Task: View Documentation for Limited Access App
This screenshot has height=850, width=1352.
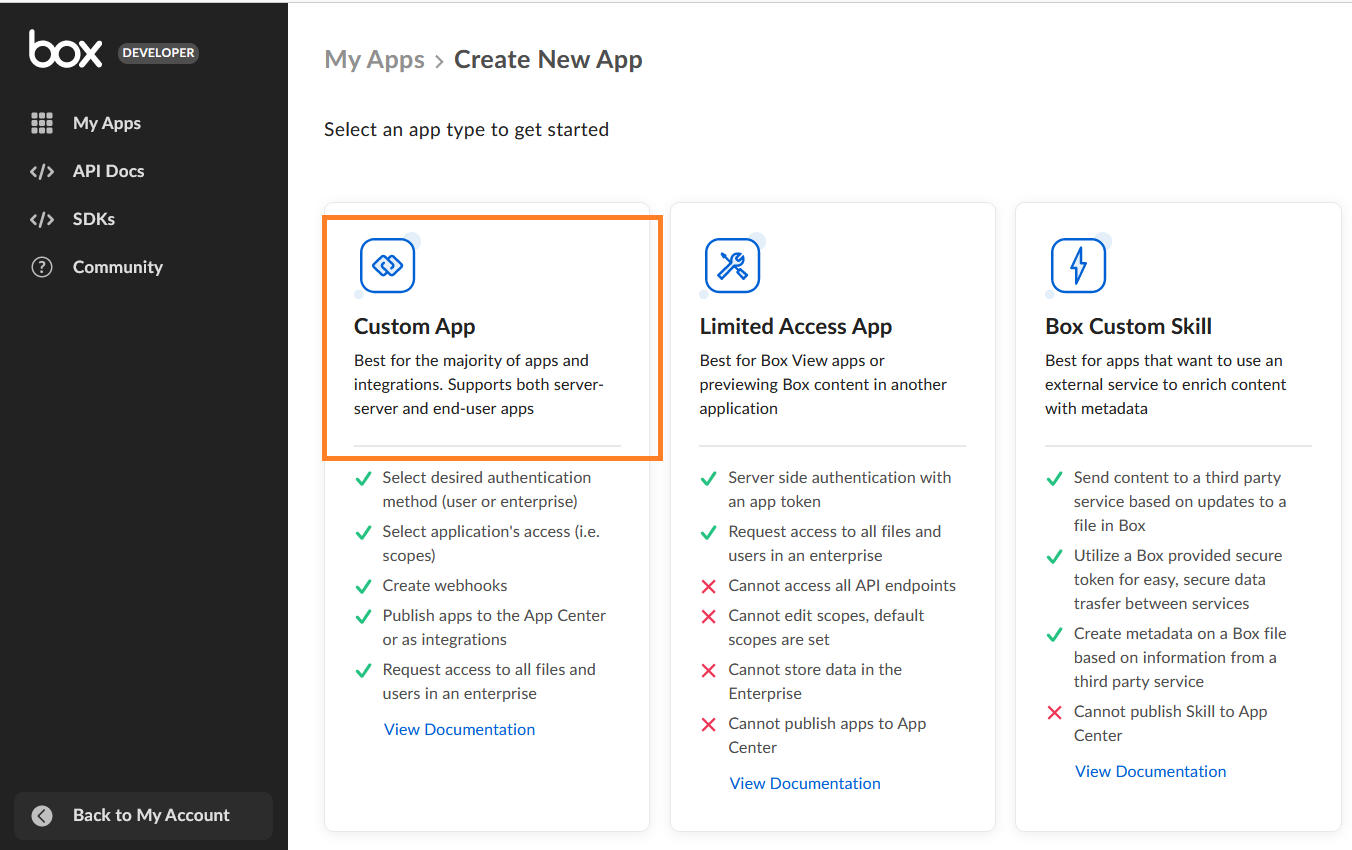Action: pos(805,783)
